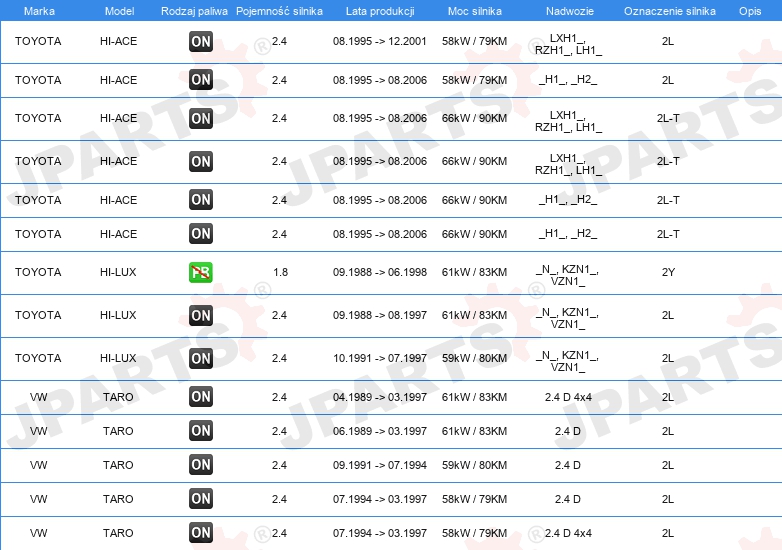The height and width of the screenshot is (550, 782).
Task: Click the Opis column header
Action: tap(750, 10)
